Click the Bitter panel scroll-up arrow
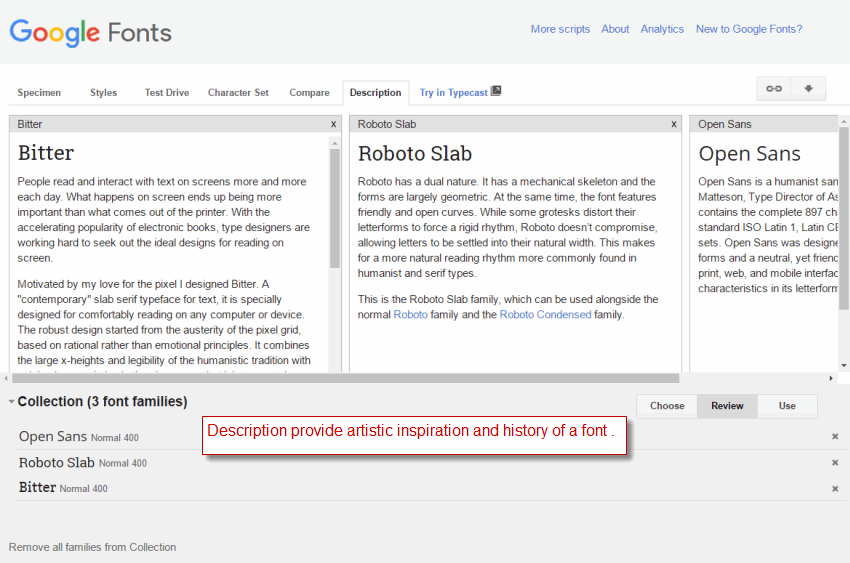This screenshot has width=850, height=563. pos(334,143)
